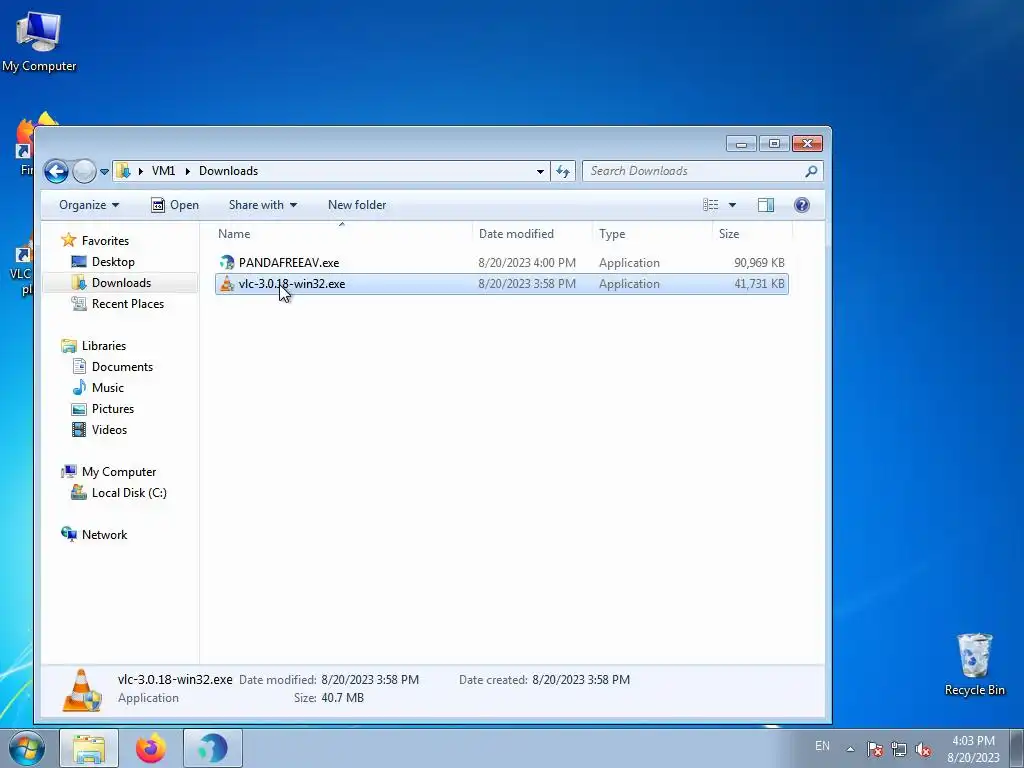
Task: Click the Windows Explorer taskbar icon
Action: coord(89,748)
